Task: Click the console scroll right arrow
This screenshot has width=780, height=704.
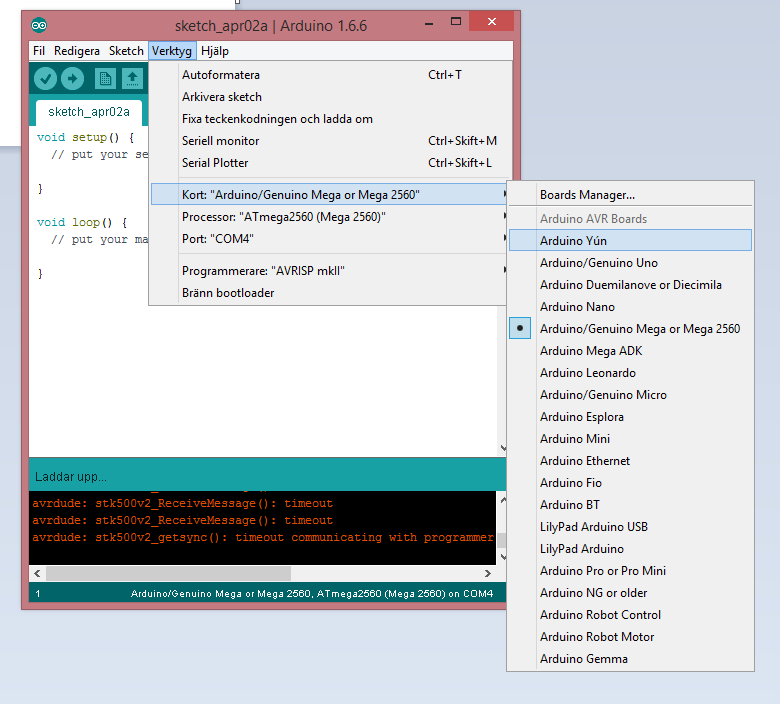Action: [488, 573]
